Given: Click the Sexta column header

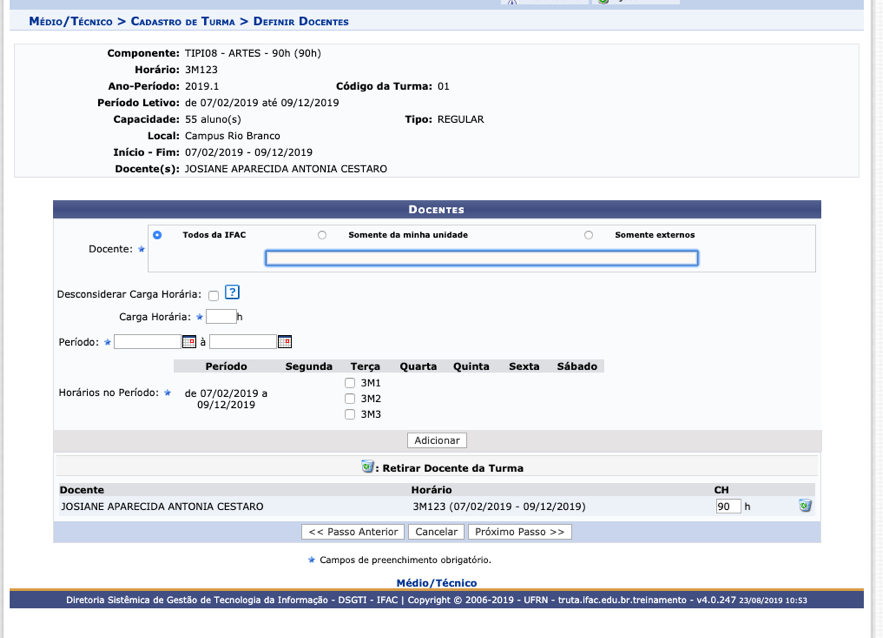Looking at the screenshot, I should tap(524, 367).
